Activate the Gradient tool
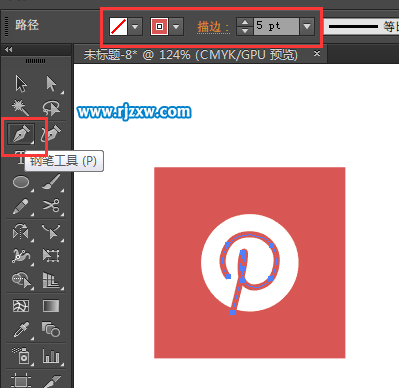 (x=51, y=306)
